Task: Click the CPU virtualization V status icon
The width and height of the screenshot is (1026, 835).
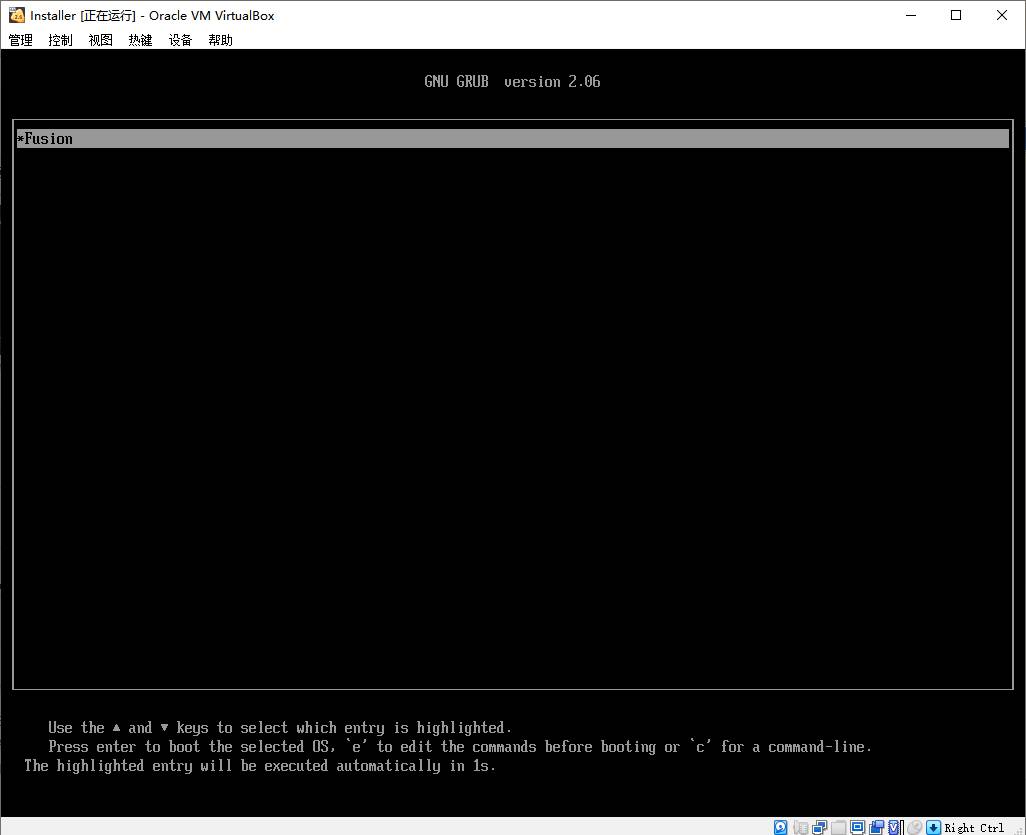Action: click(x=895, y=828)
